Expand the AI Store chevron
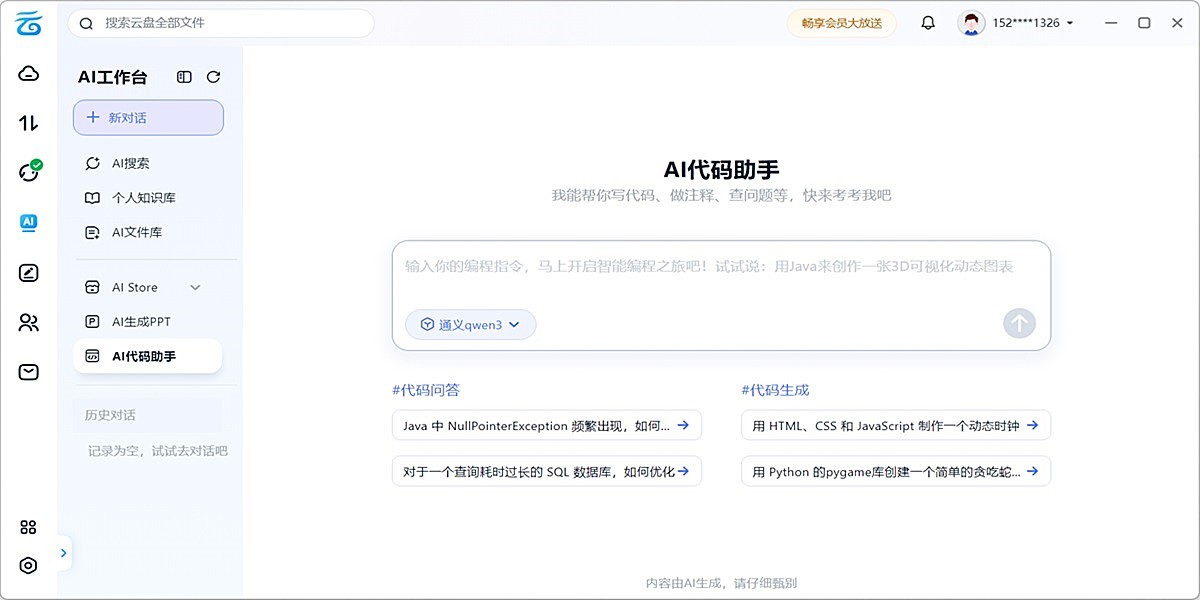Screen dimensions: 1200x600 point(196,287)
